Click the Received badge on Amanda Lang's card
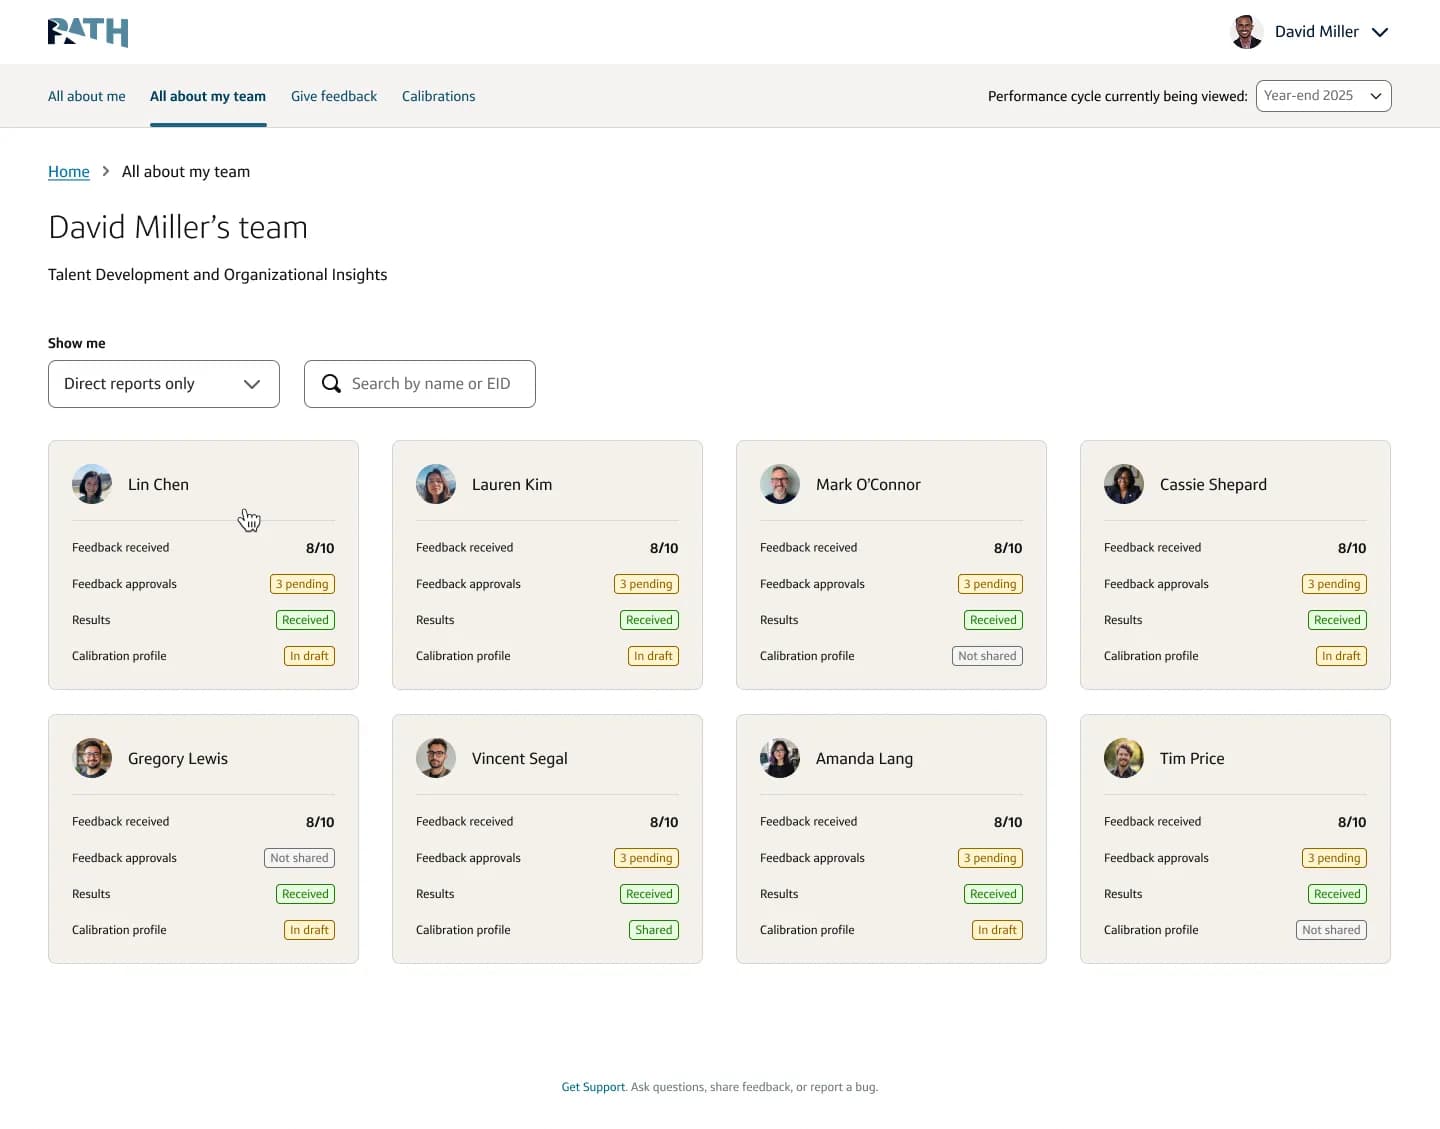This screenshot has width=1440, height=1129. (993, 894)
